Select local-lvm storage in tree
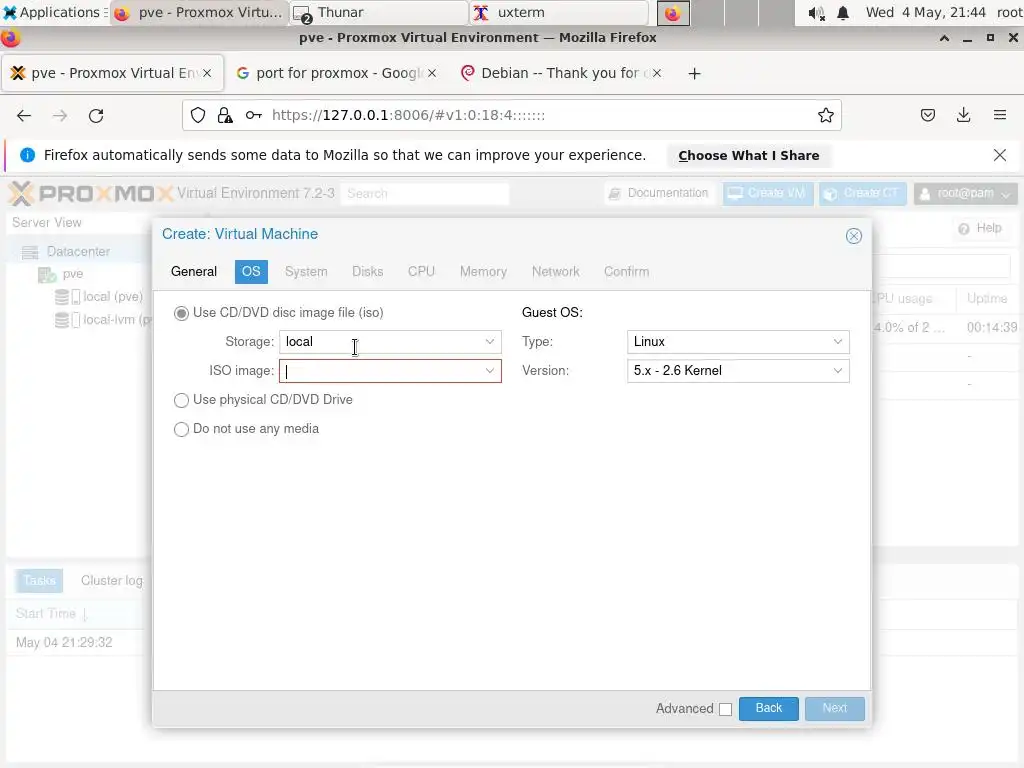 [116, 319]
